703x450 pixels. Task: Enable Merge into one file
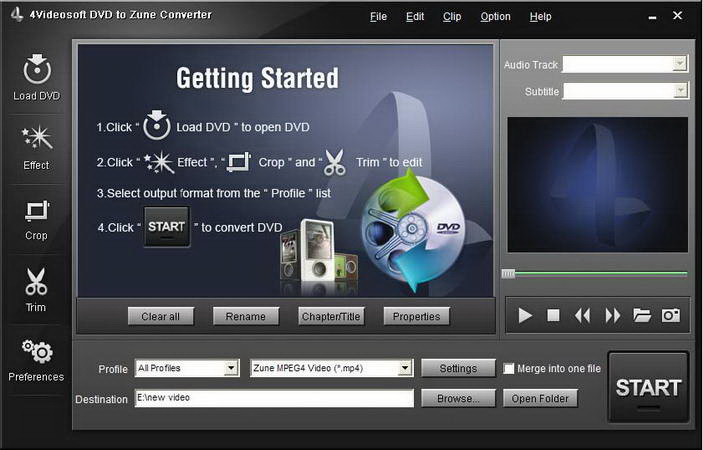click(508, 368)
